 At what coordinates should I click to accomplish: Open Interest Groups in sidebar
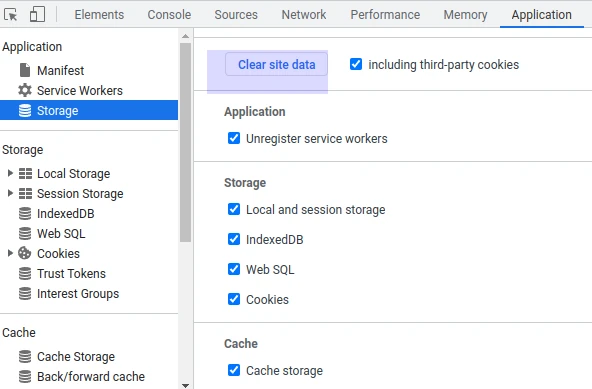coord(78,293)
